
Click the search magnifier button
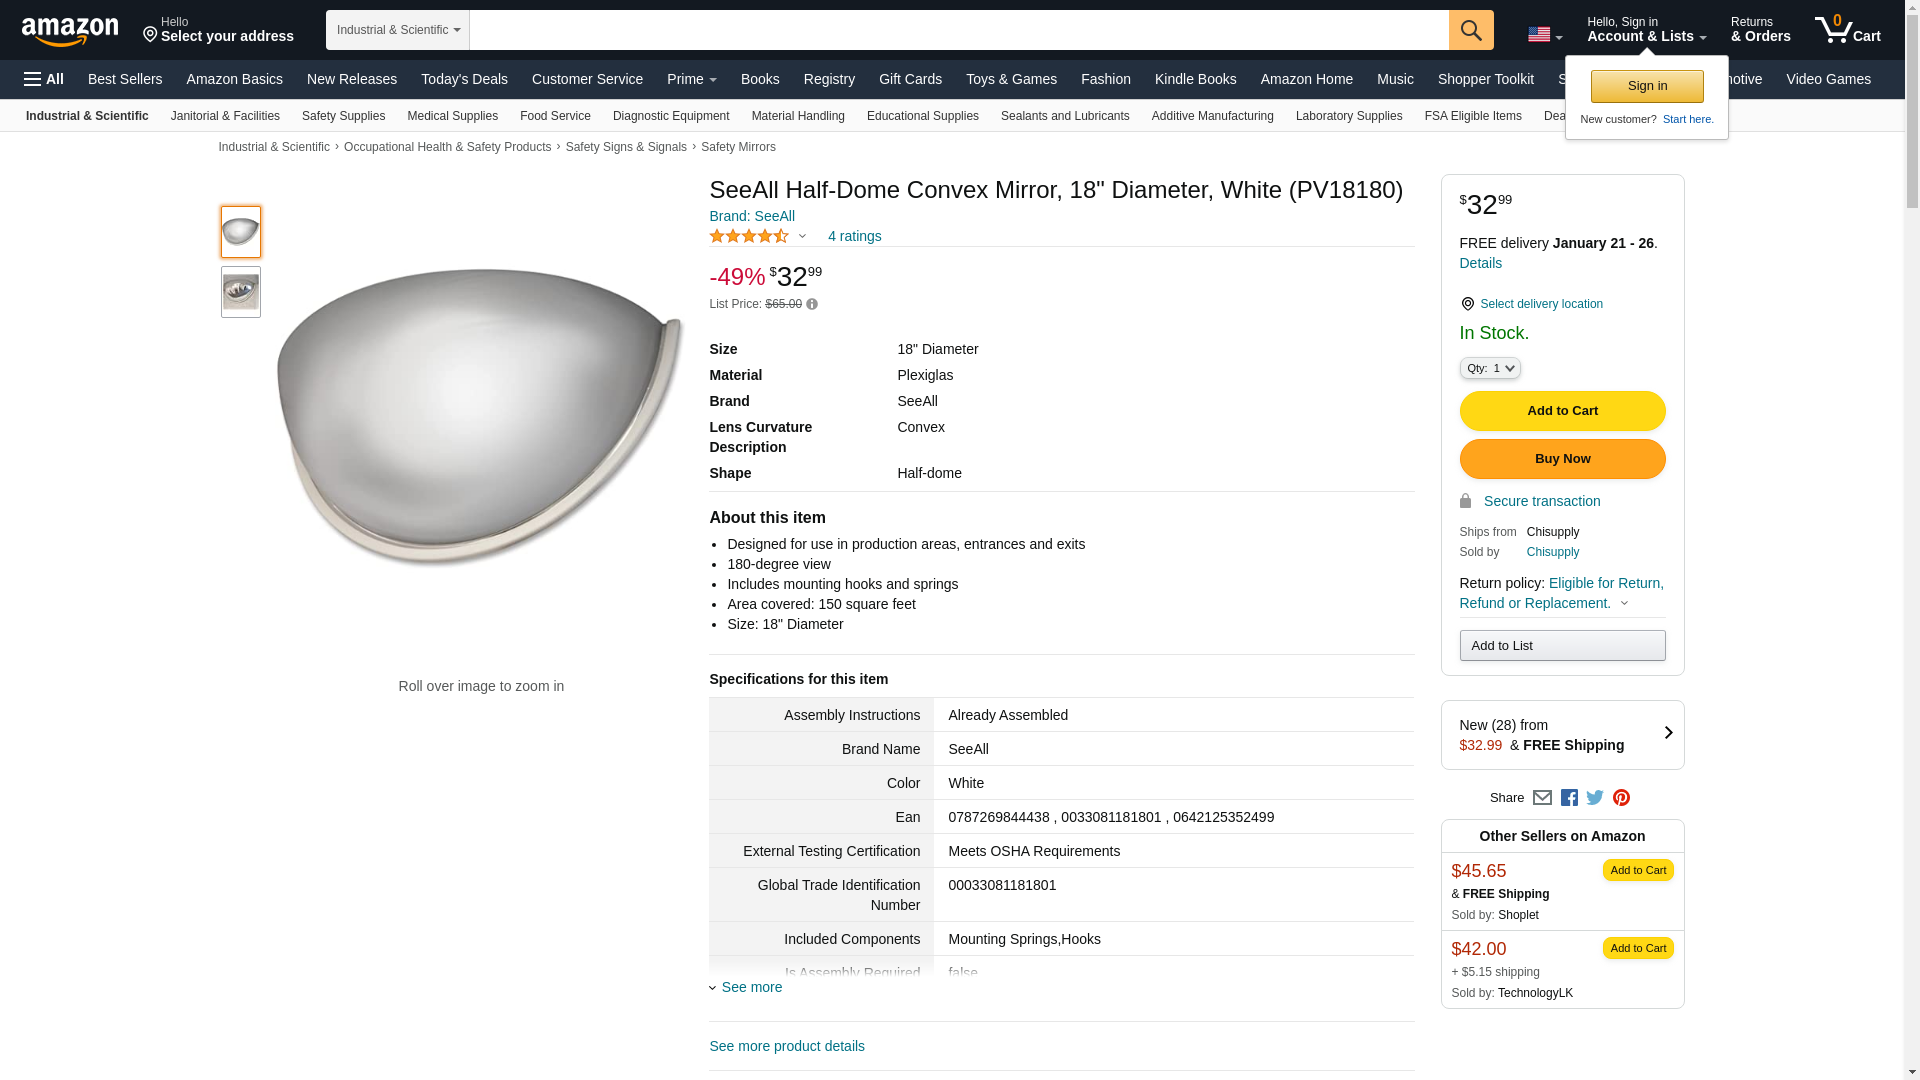click(1470, 30)
